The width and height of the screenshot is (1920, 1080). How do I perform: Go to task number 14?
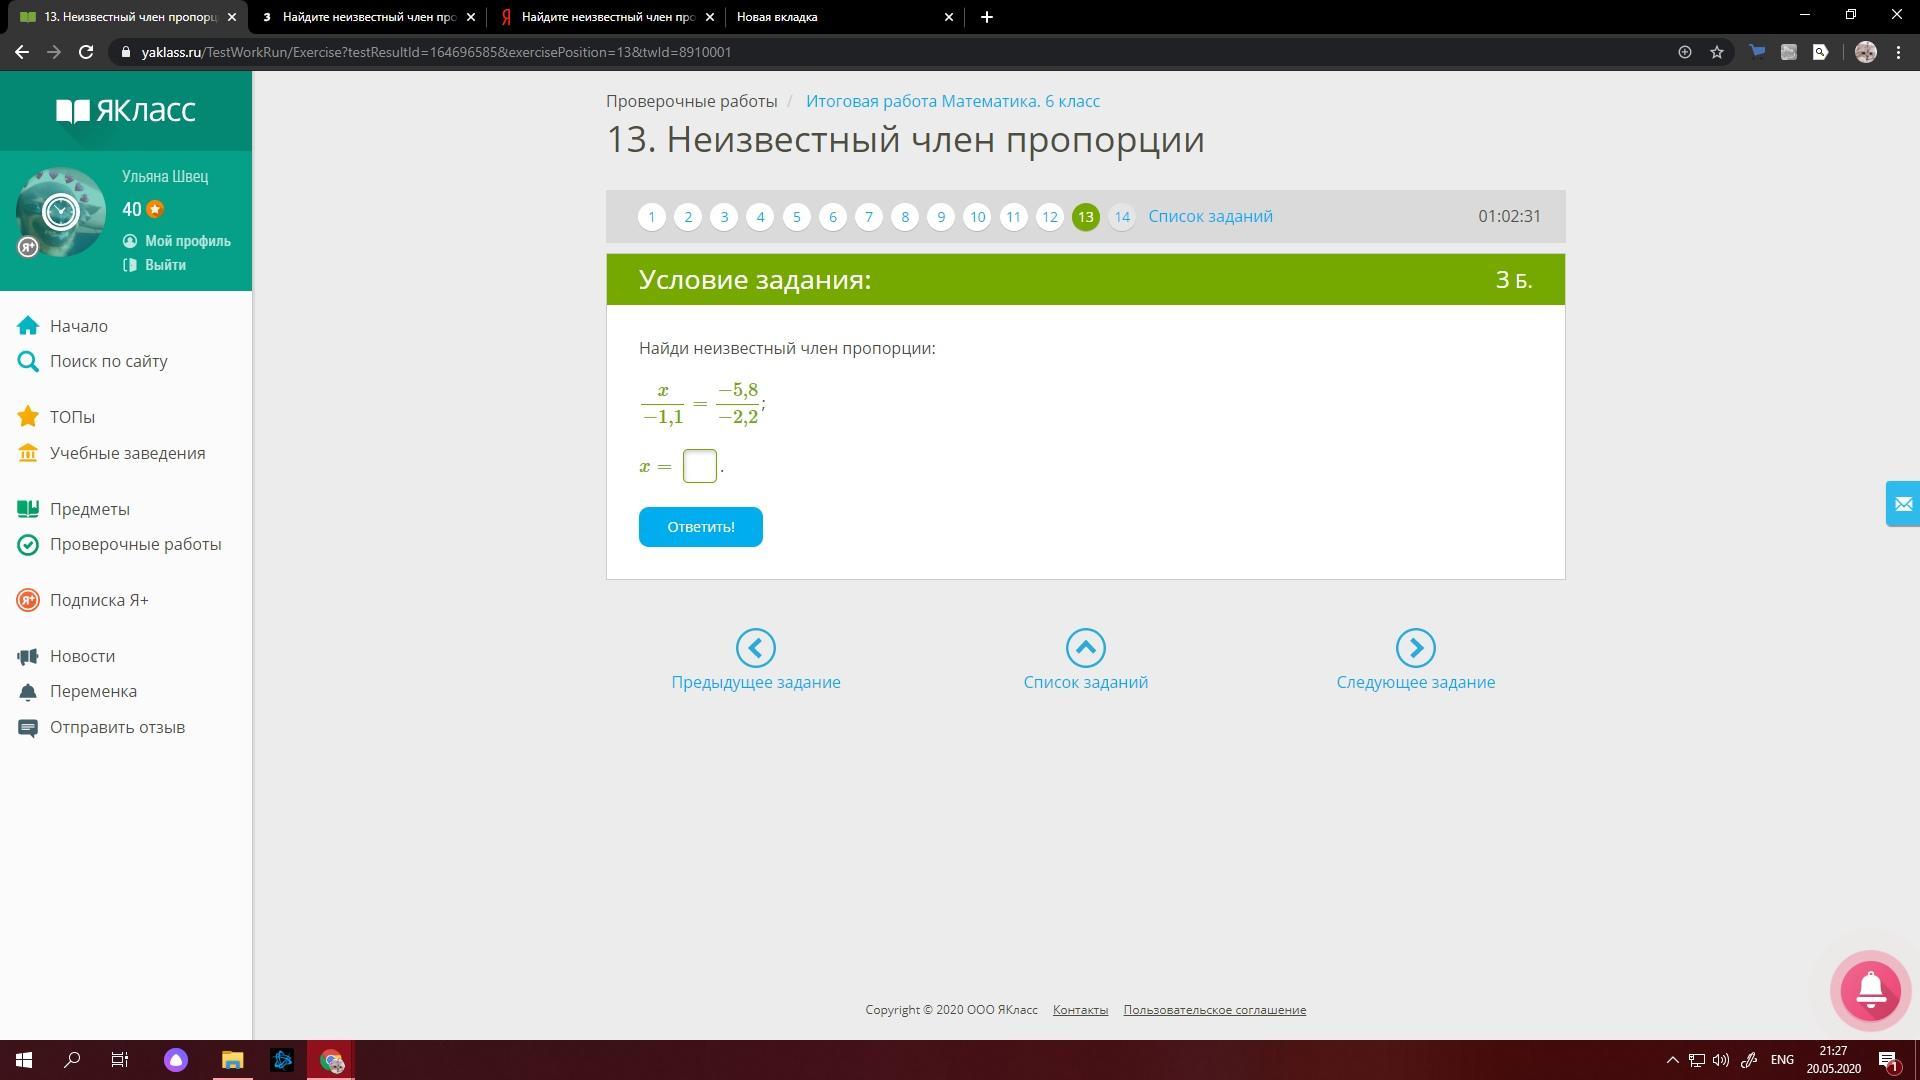pyautogui.click(x=1121, y=217)
